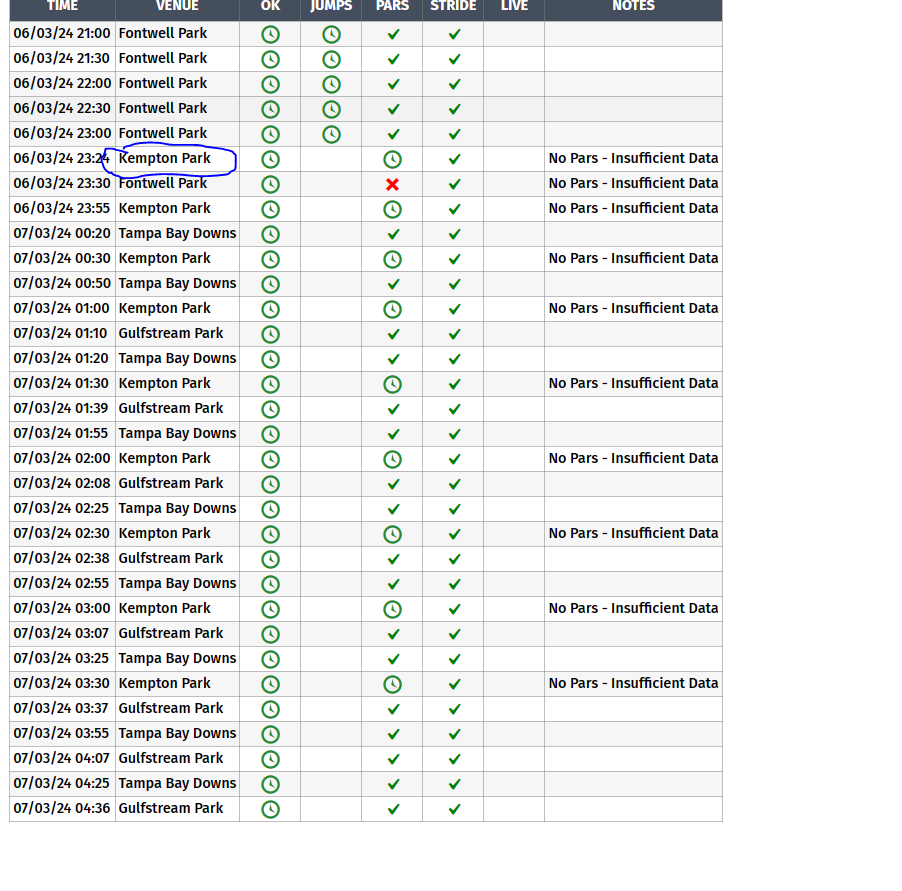Click the NOTES column header
The image size is (902, 891).
pyautogui.click(x=633, y=6)
